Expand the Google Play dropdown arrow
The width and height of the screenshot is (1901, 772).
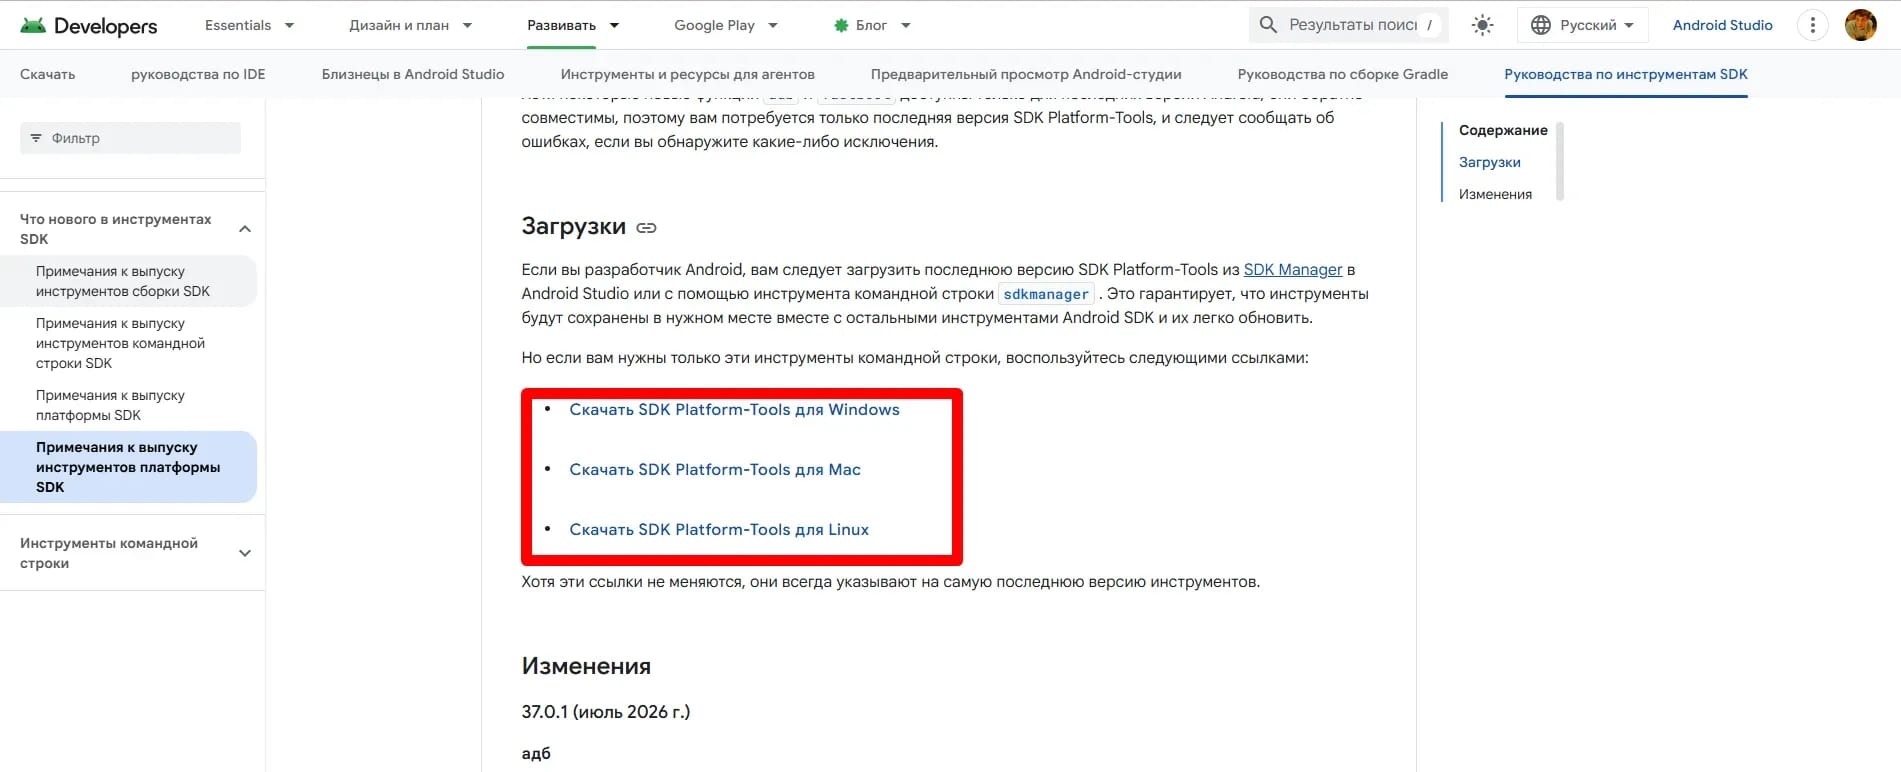click(x=773, y=25)
